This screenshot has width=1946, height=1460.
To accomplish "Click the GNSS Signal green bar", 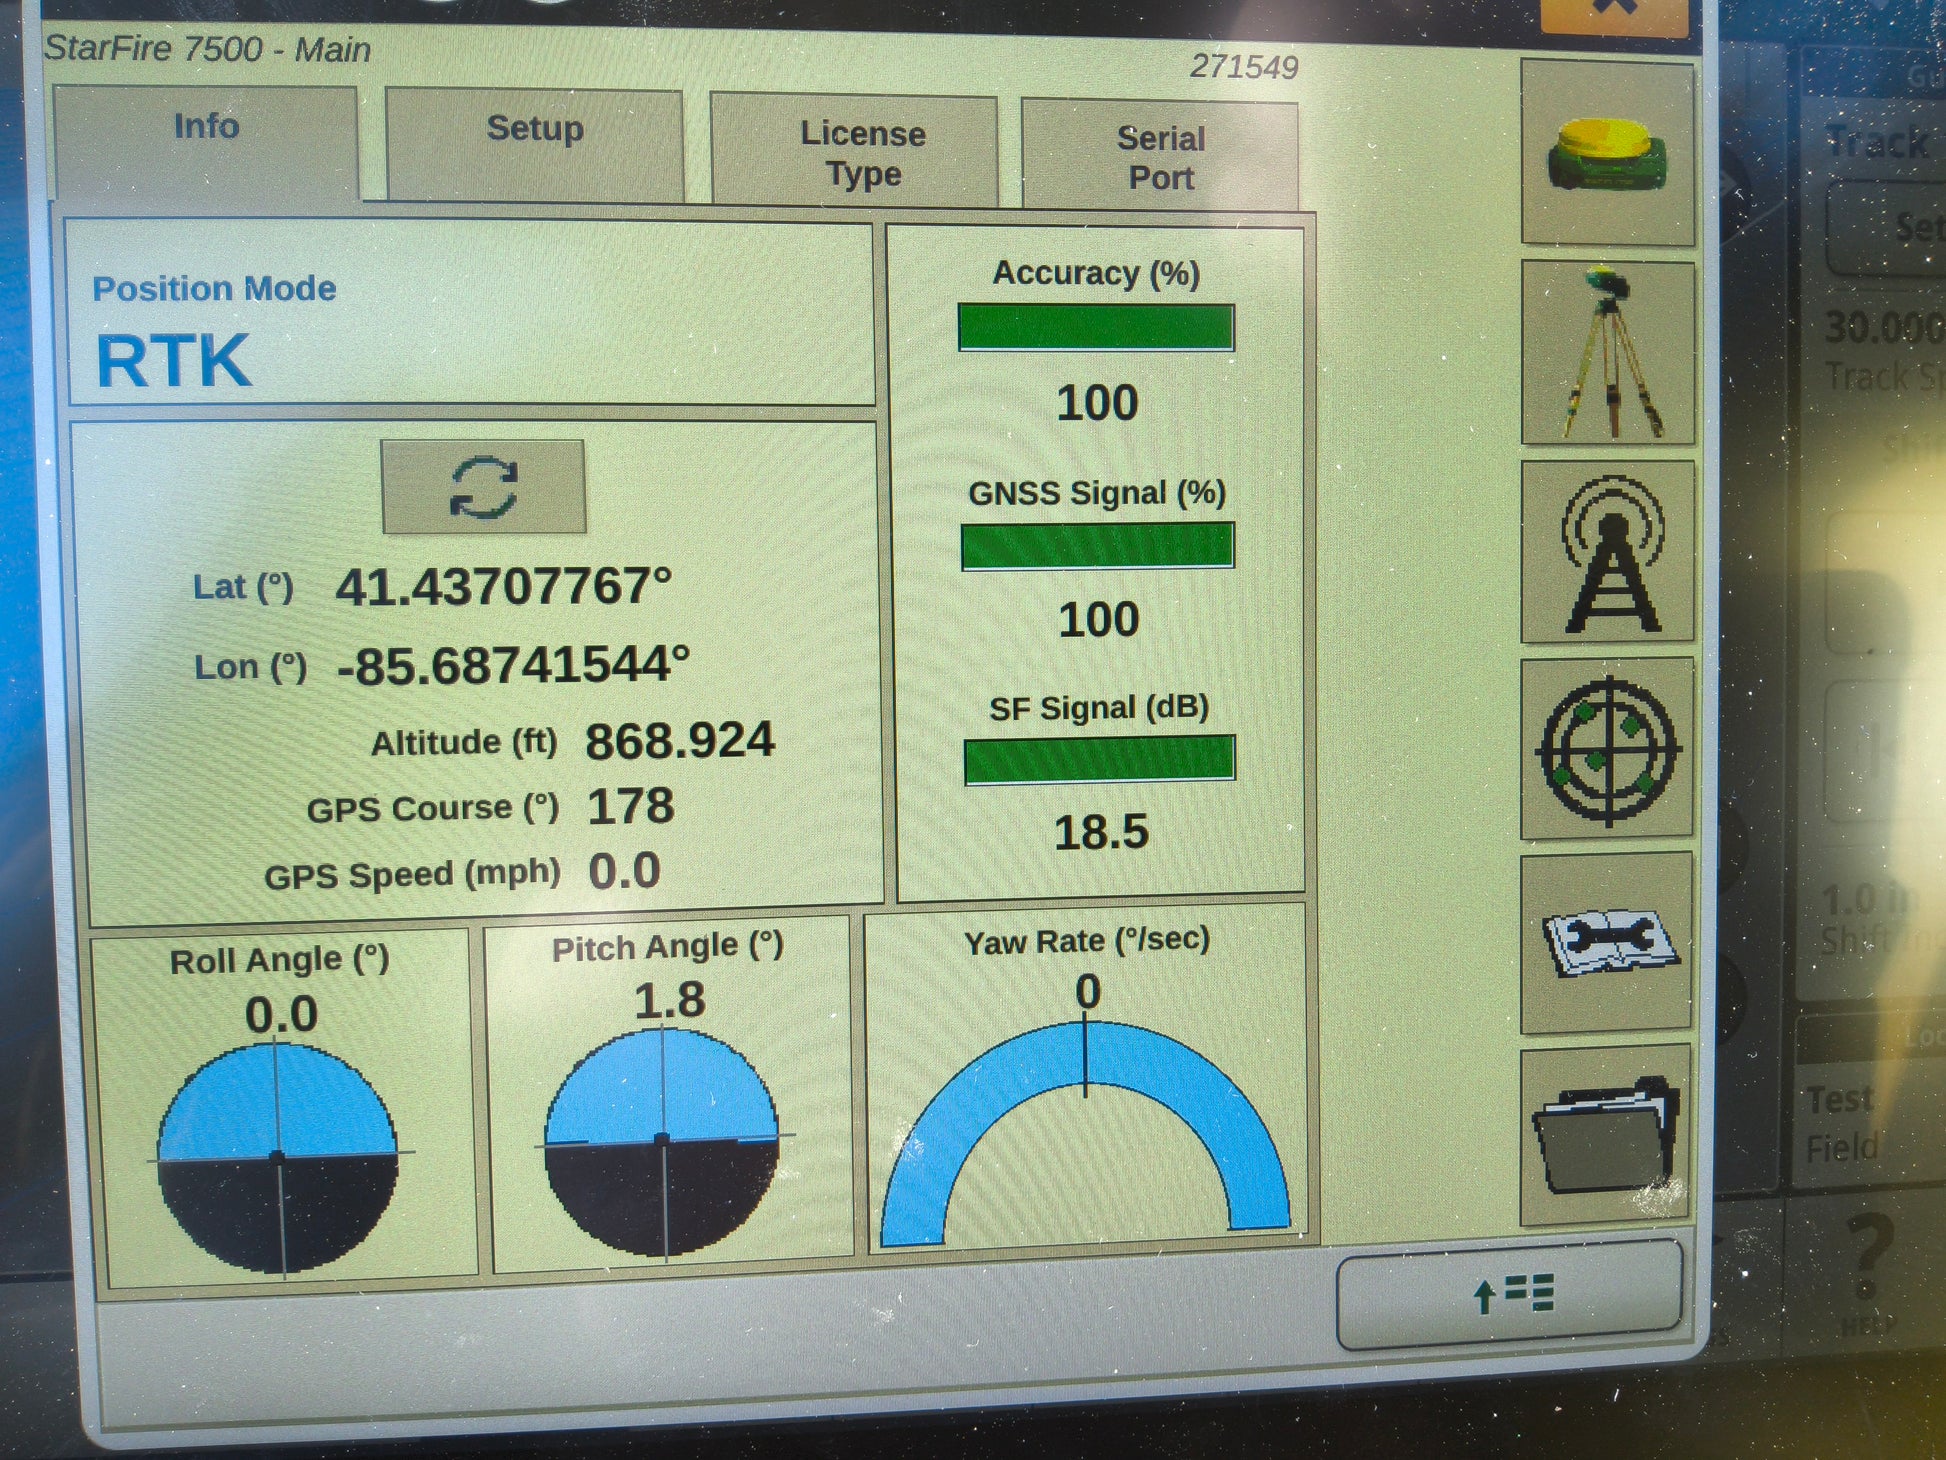I will (1097, 547).
